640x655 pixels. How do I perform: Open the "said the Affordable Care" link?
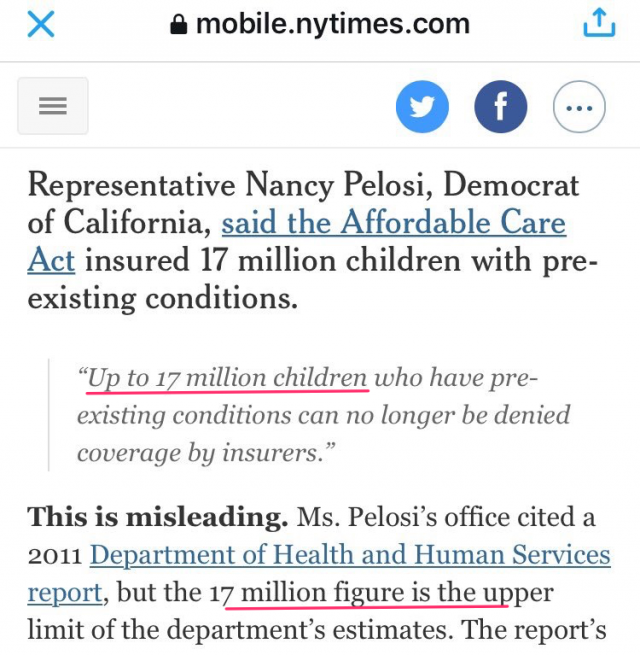point(393,222)
